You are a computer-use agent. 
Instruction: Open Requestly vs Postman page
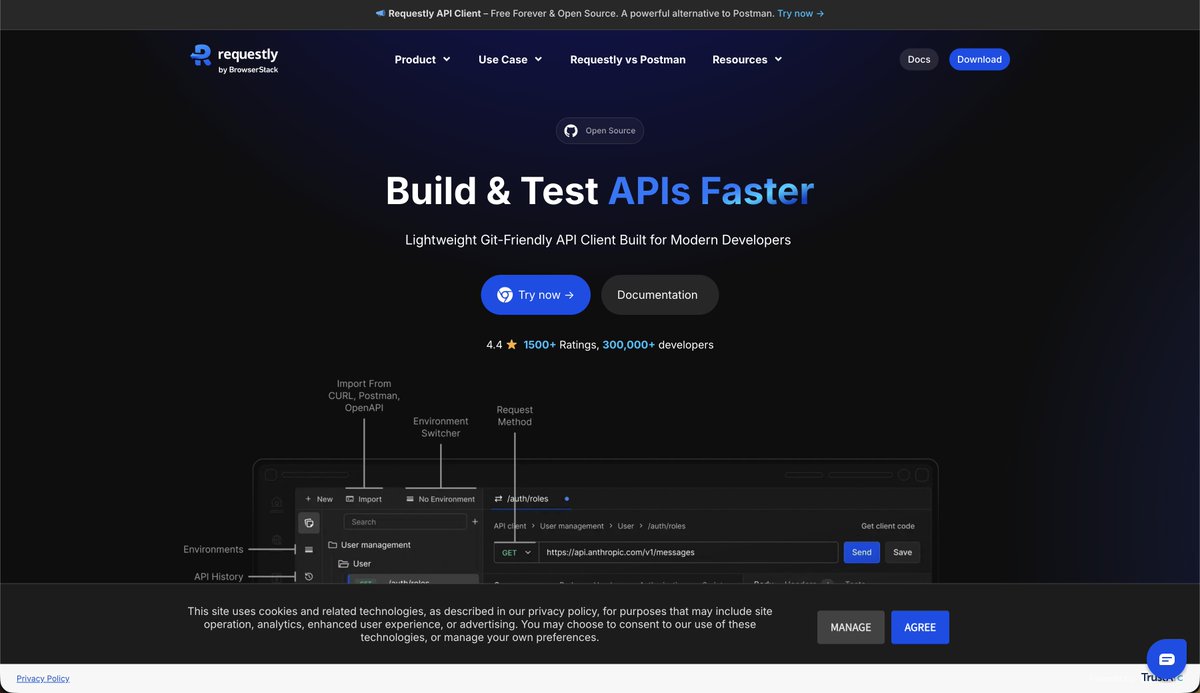(628, 59)
